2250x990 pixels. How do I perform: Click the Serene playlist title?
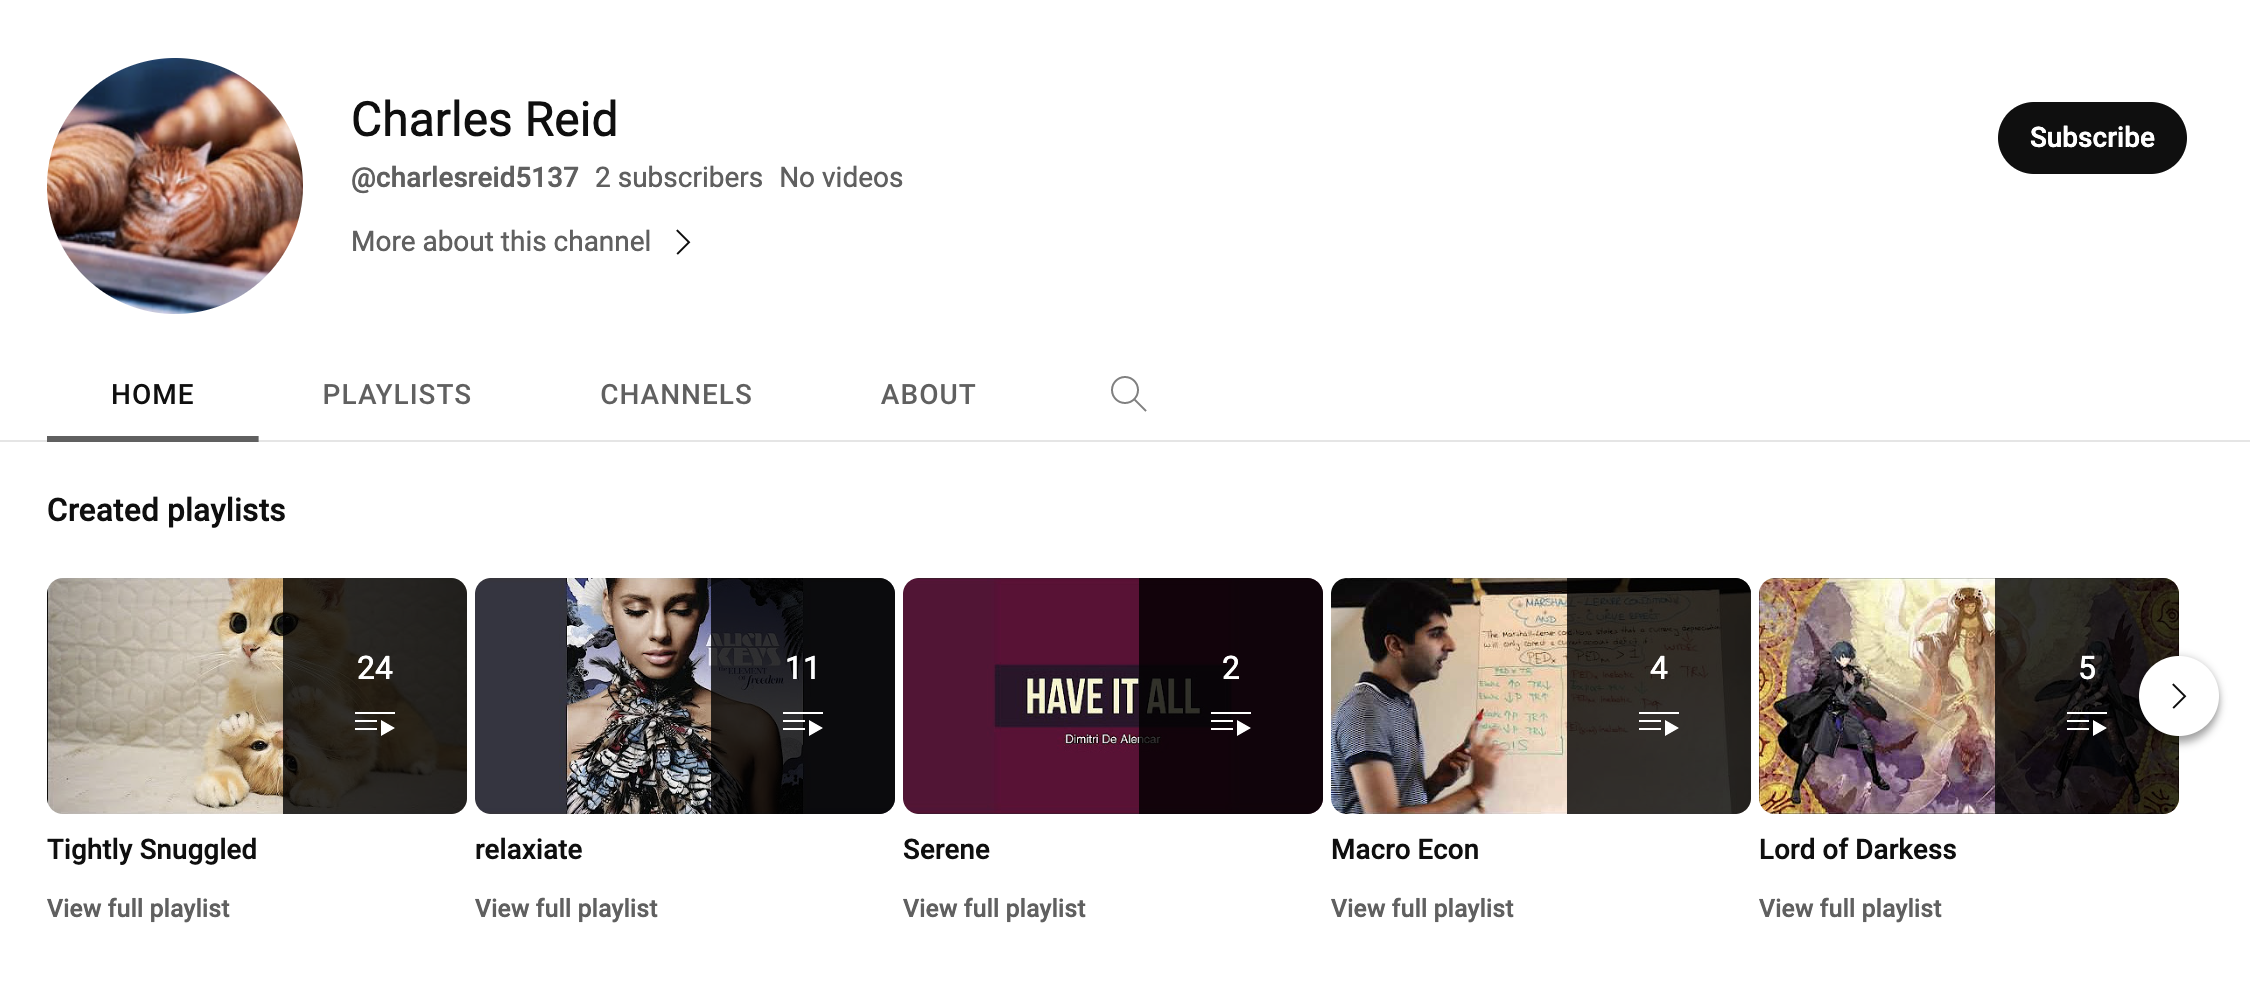click(x=946, y=850)
